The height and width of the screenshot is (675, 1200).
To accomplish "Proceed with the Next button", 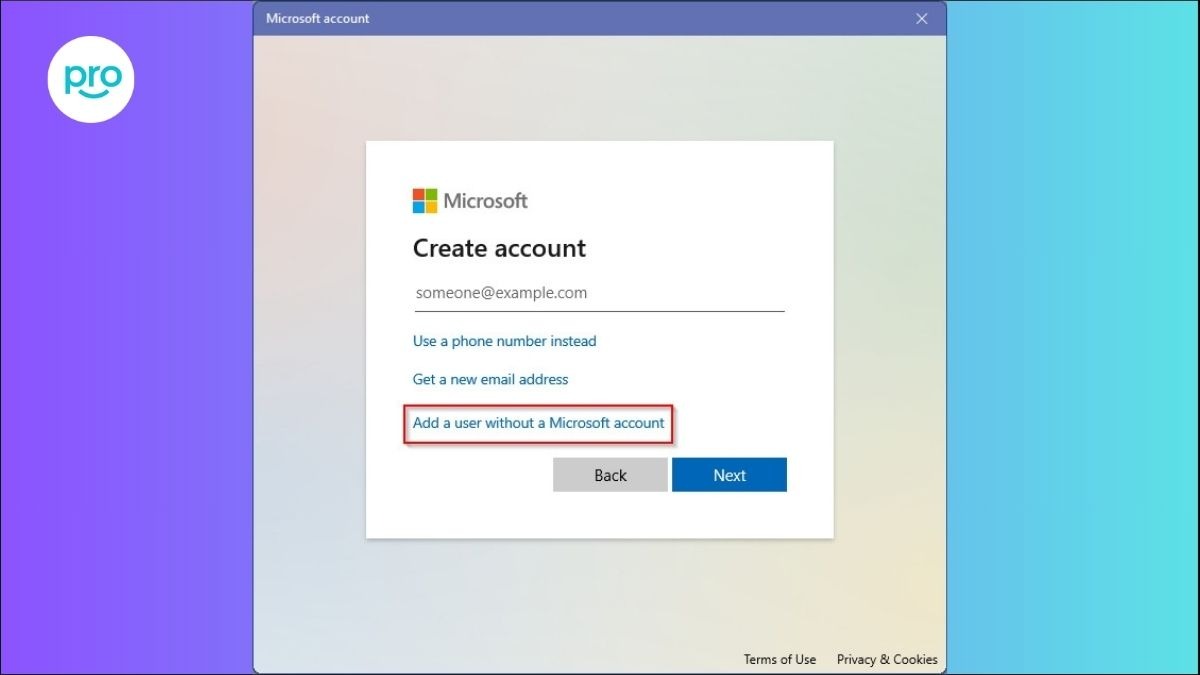I will pyautogui.click(x=729, y=475).
